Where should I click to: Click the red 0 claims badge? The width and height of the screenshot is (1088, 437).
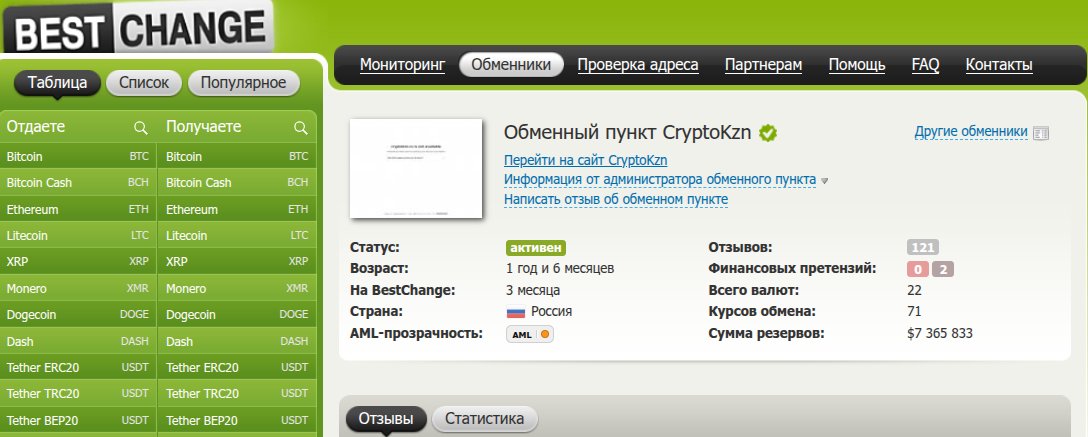[918, 269]
